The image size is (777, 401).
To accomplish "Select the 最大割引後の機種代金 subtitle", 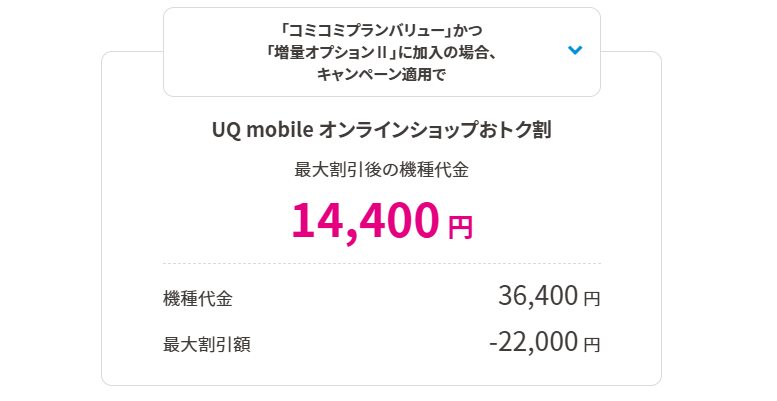I will (x=382, y=170).
